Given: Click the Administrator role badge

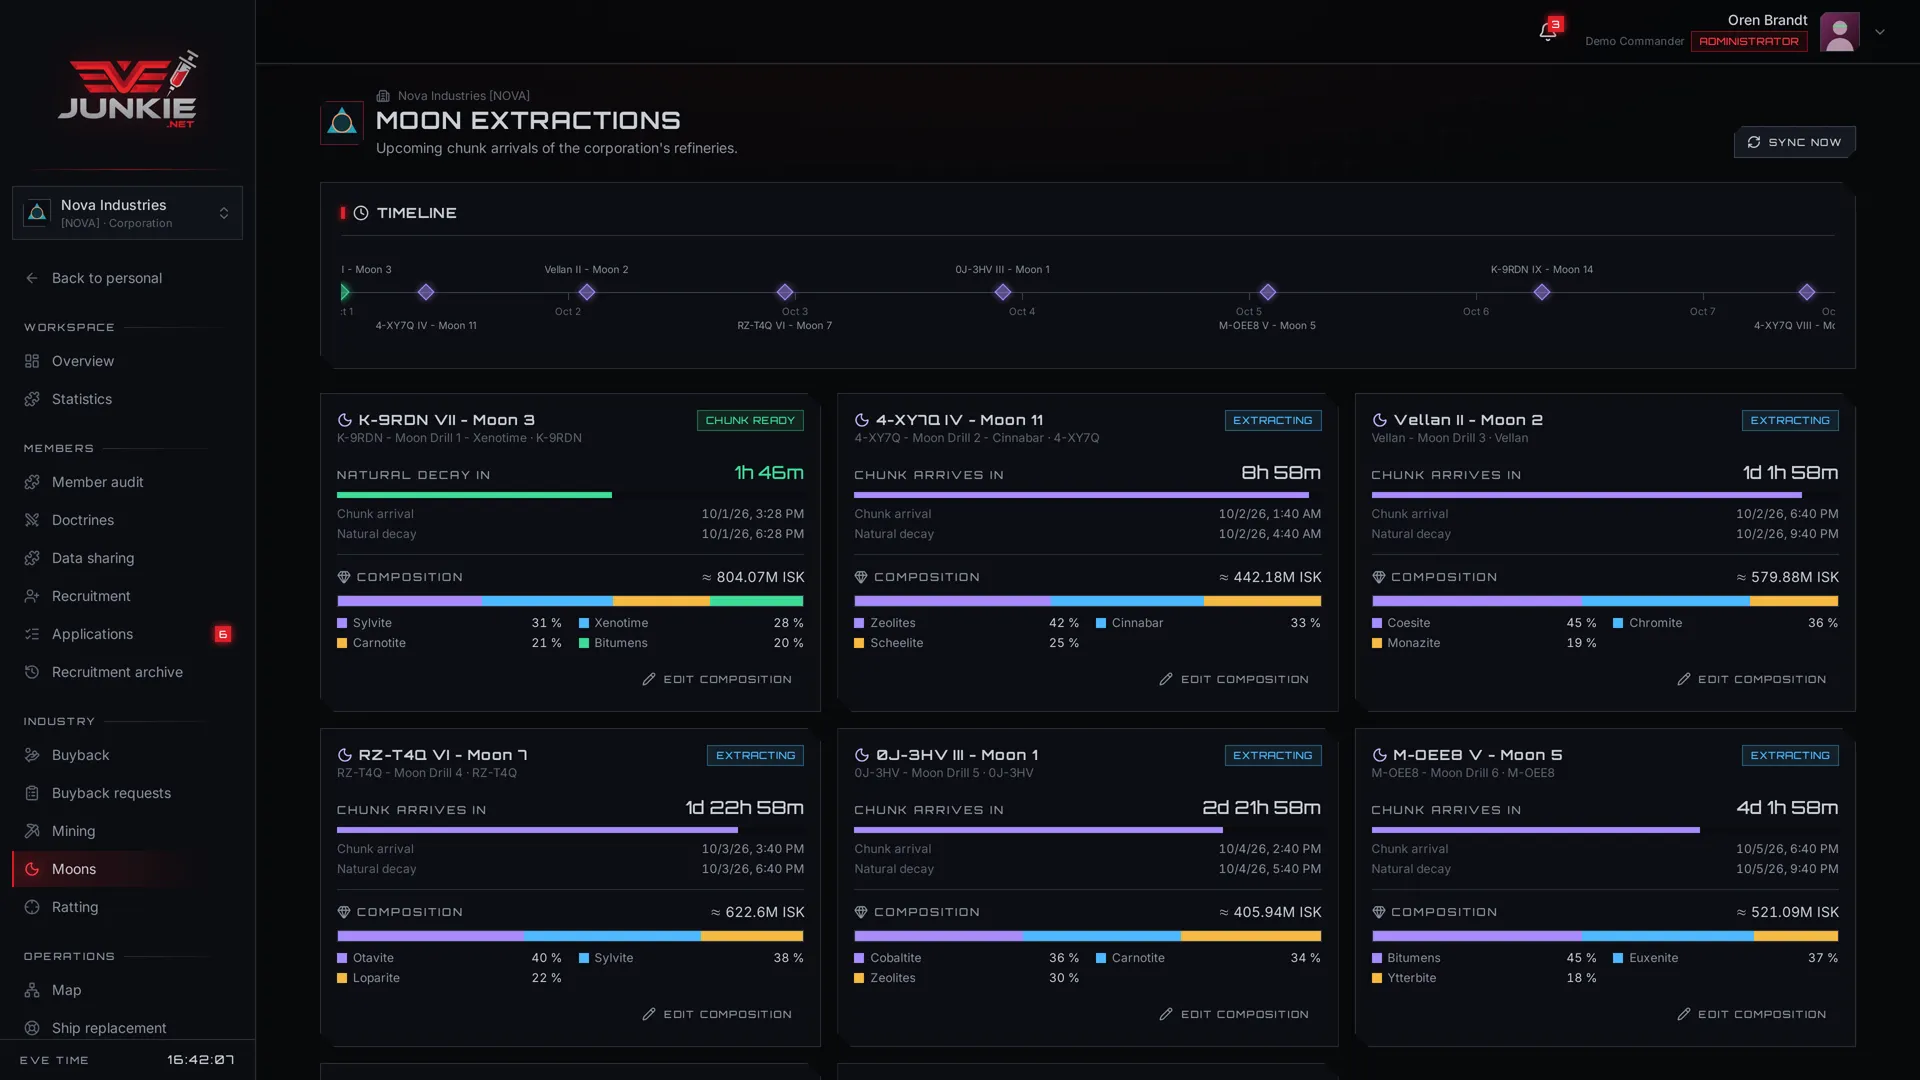Looking at the screenshot, I should pos(1749,42).
